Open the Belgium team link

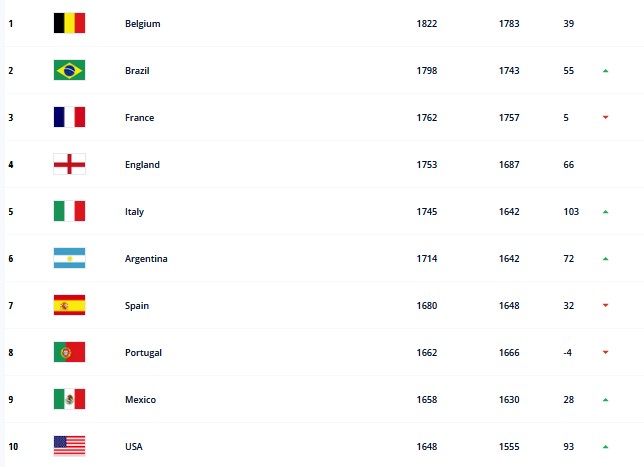(143, 24)
